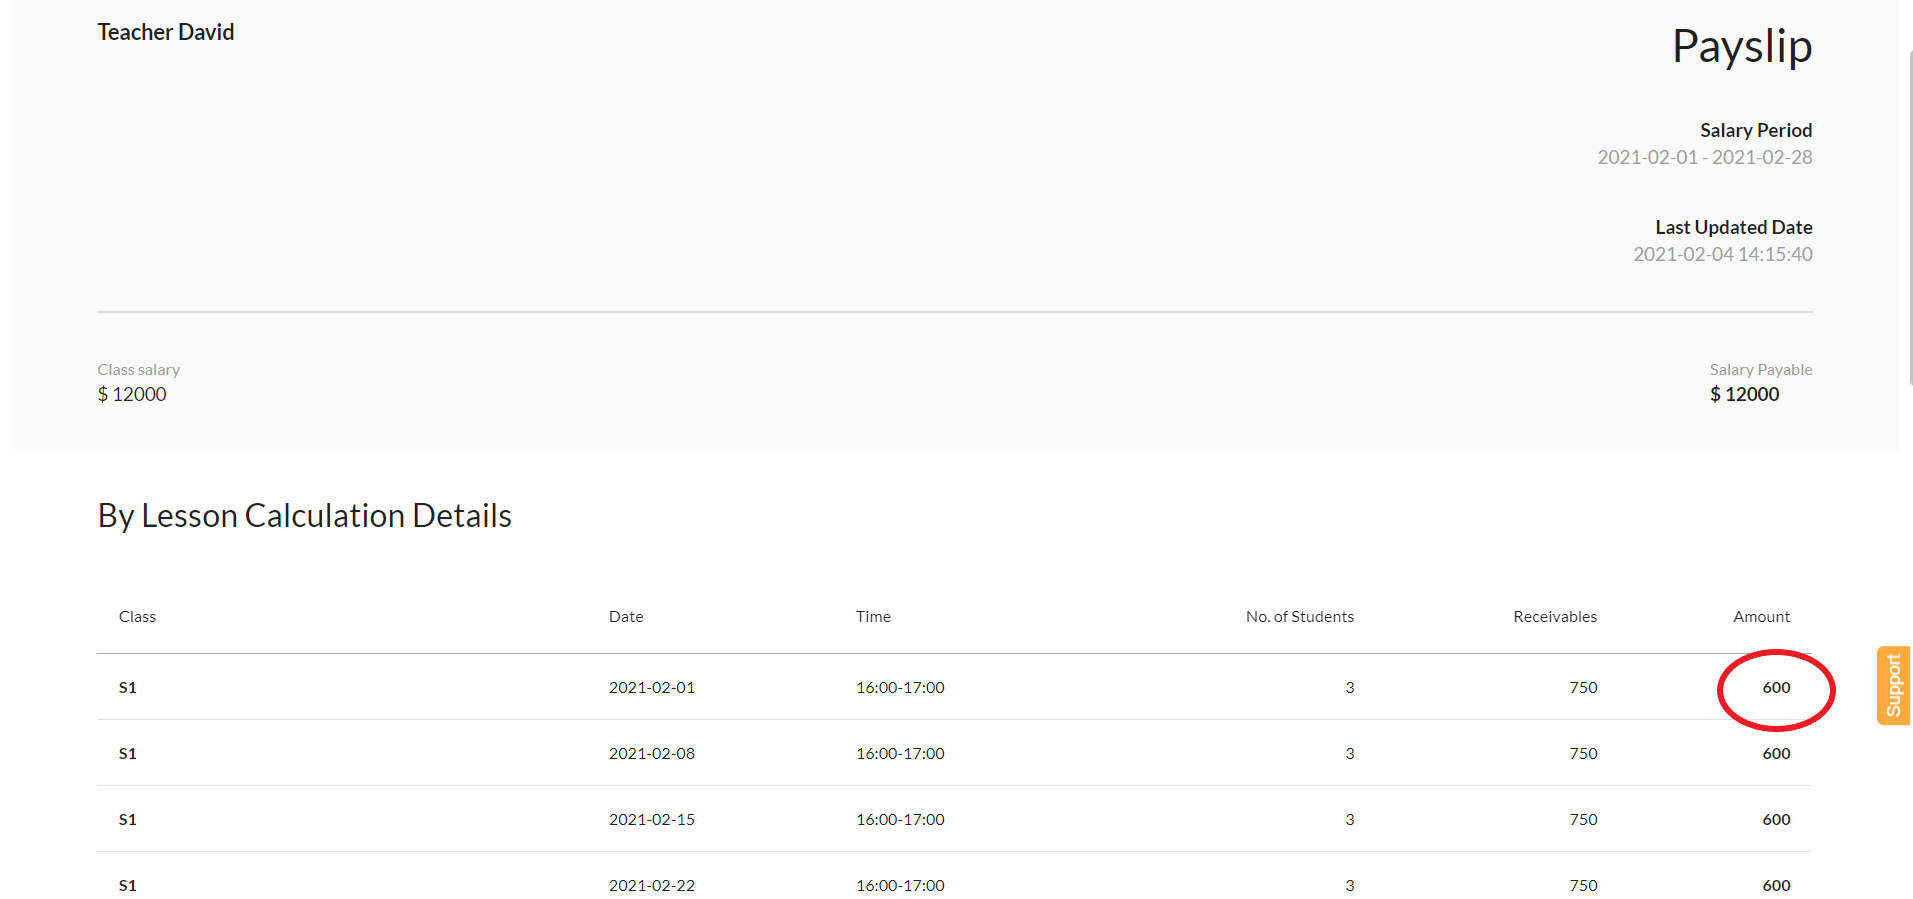Select the Salary Payable $12000 amount
1913x899 pixels.
point(1744,394)
